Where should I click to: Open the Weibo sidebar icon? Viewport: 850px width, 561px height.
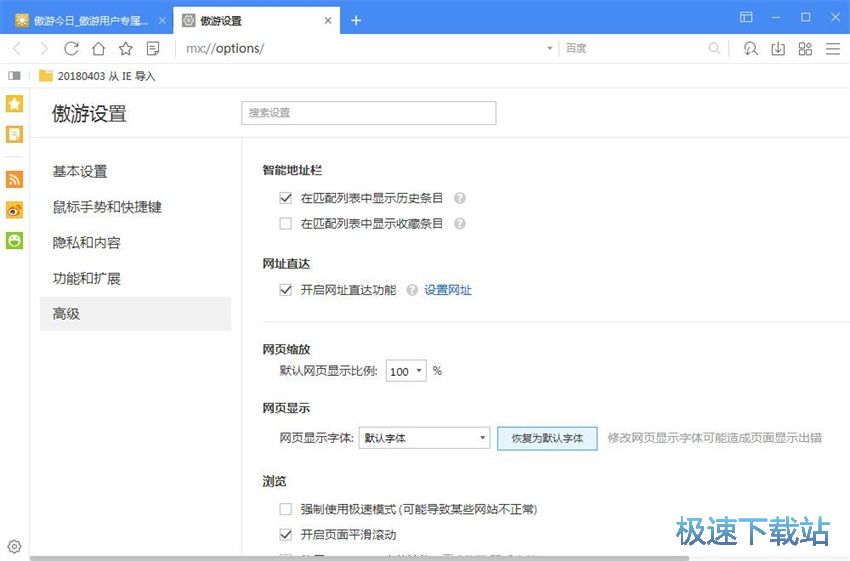pyautogui.click(x=15, y=210)
